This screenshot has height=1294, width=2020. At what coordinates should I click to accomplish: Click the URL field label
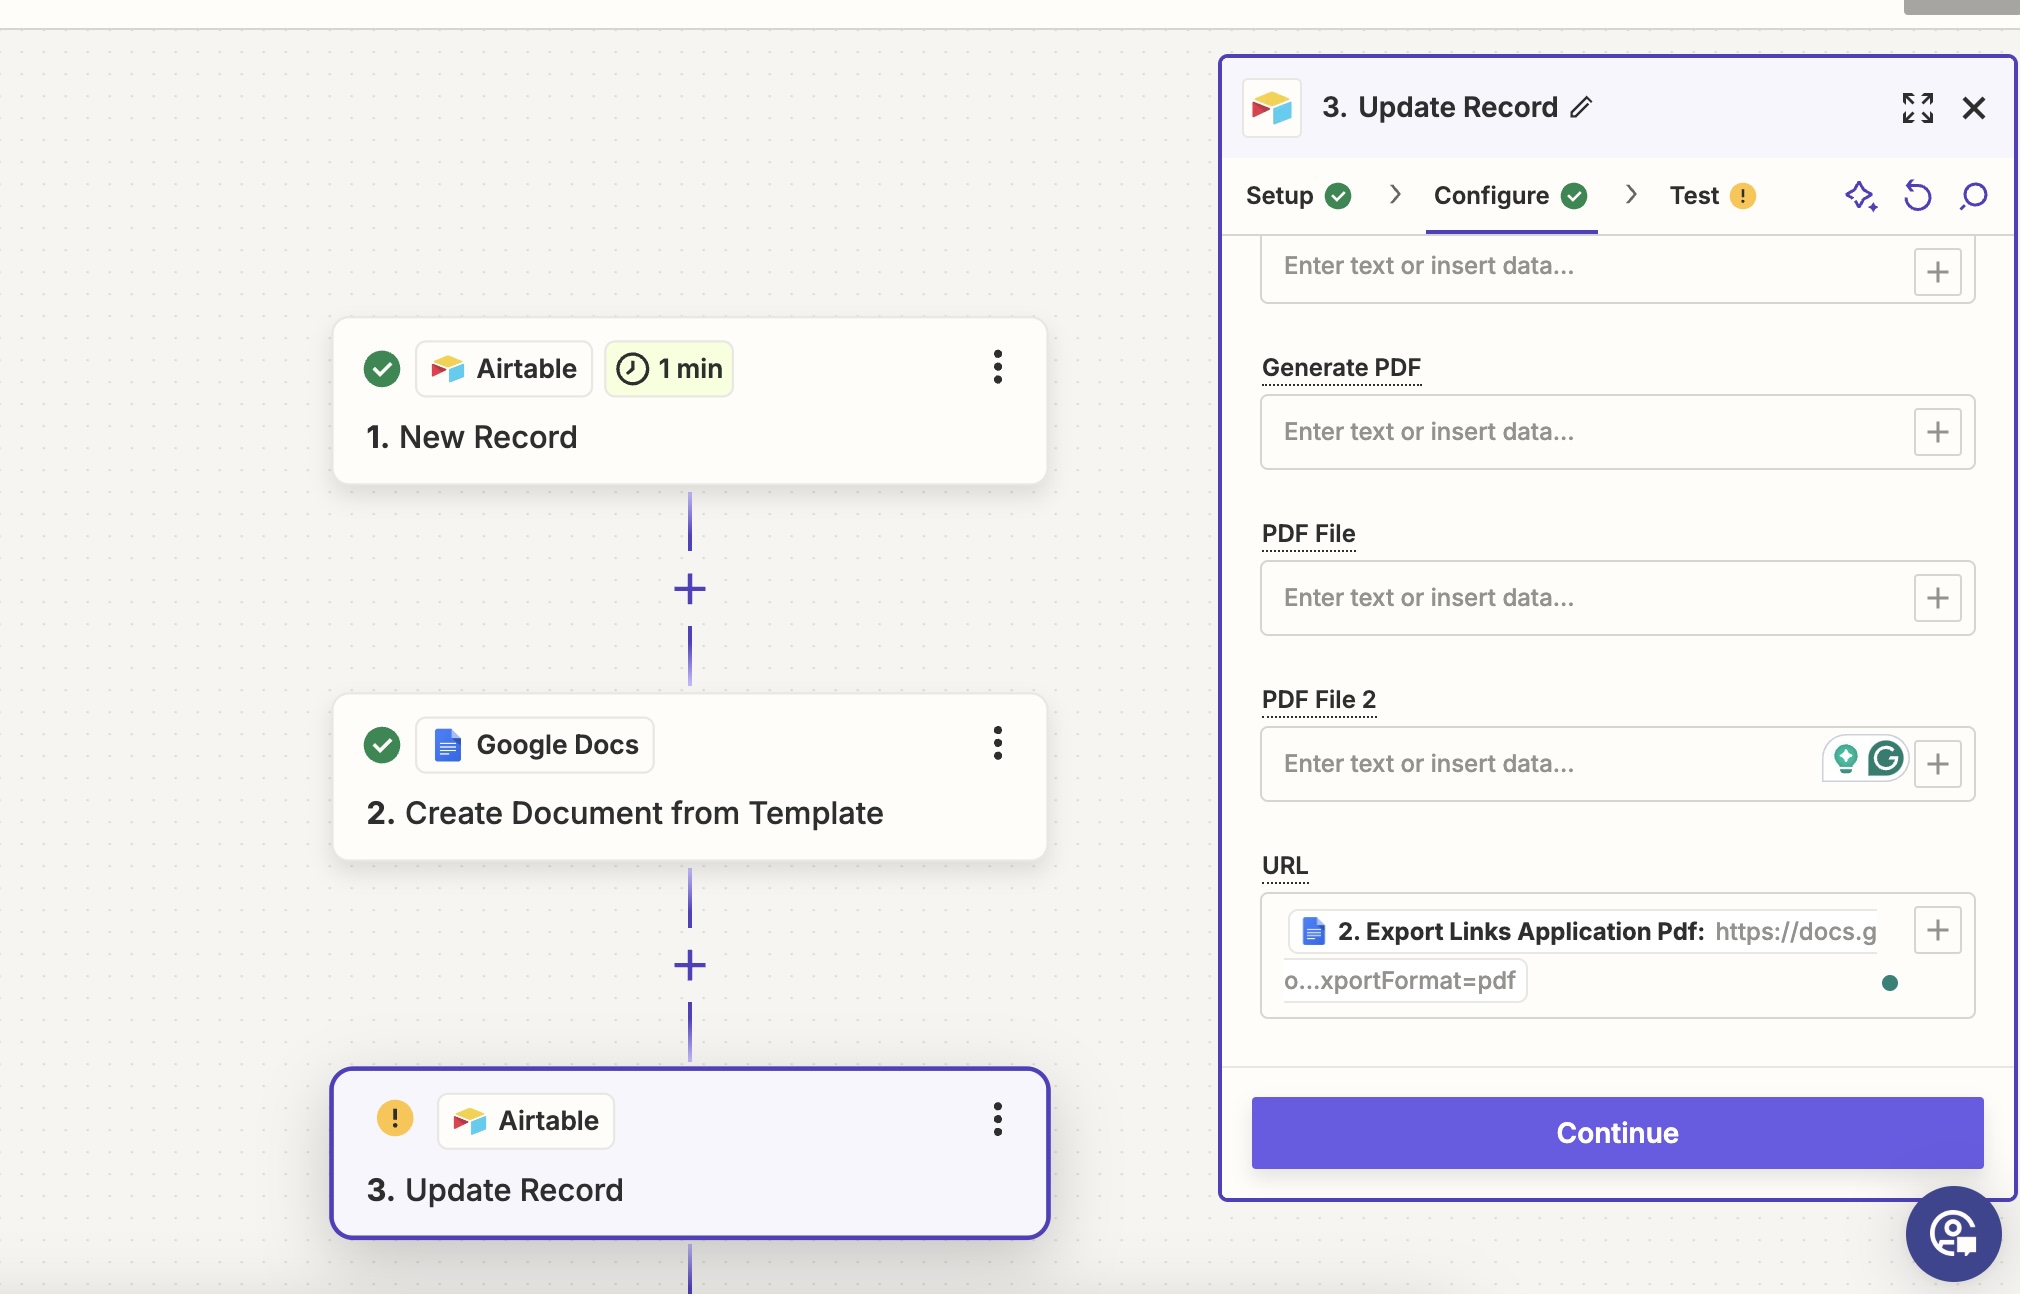click(x=1285, y=866)
